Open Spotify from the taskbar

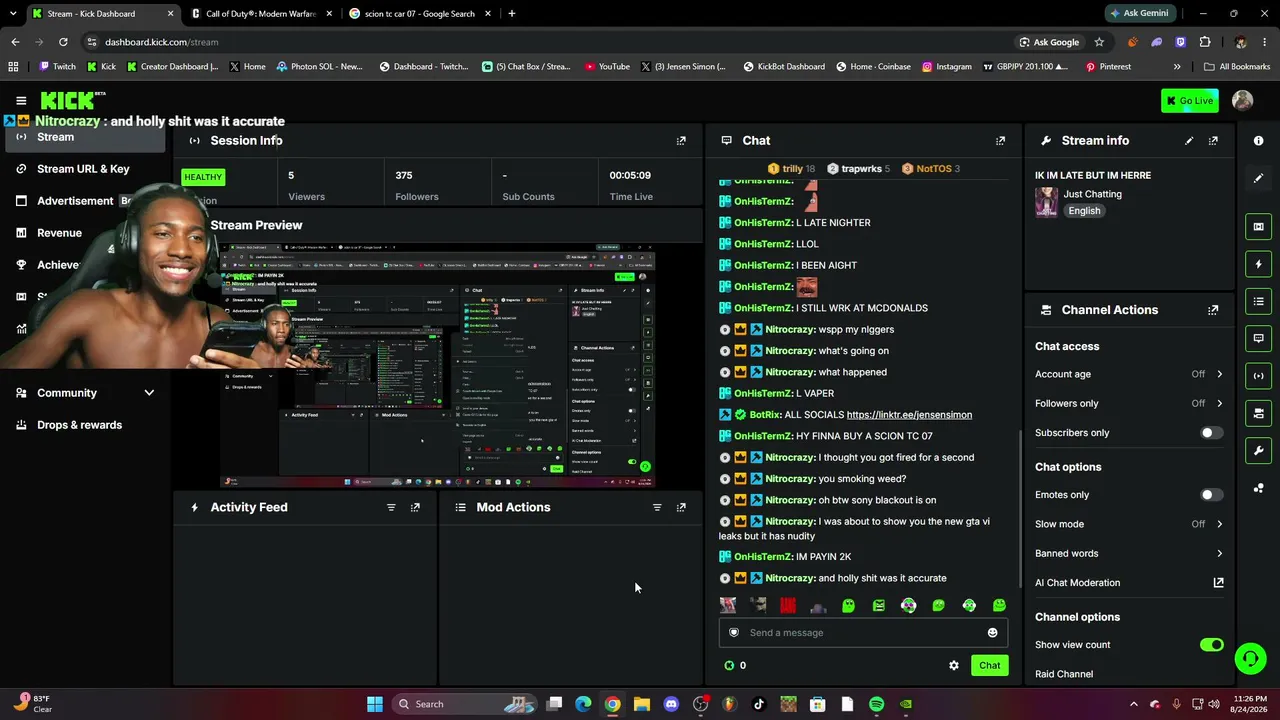coord(876,704)
